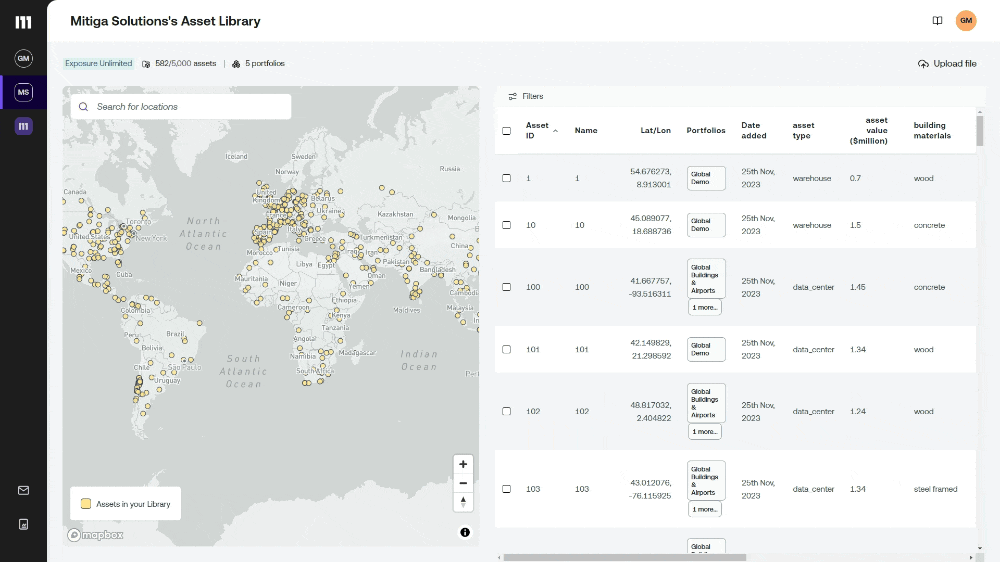Click the documentation book icon in the header
Viewport: 1000px width, 562px height.
[937, 20]
